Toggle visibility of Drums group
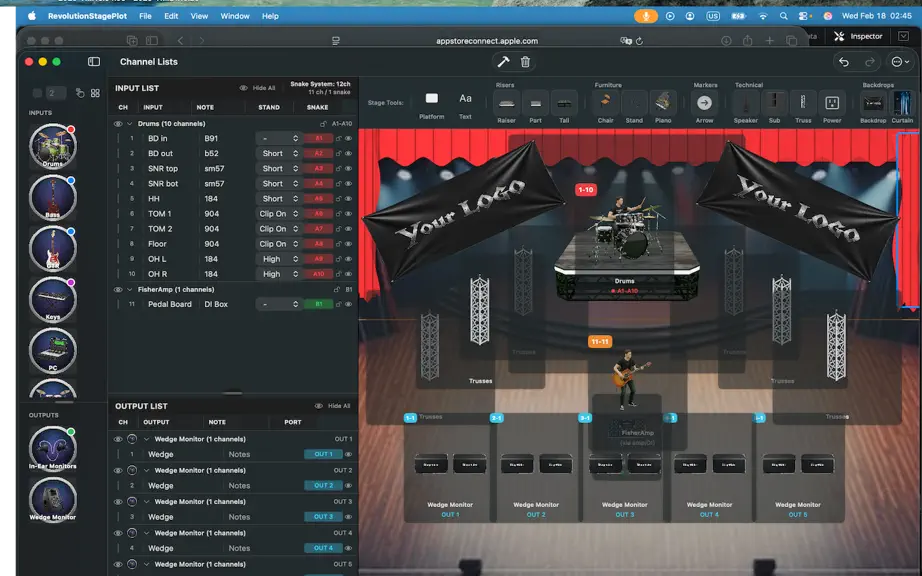This screenshot has height=576, width=922. tap(118, 124)
